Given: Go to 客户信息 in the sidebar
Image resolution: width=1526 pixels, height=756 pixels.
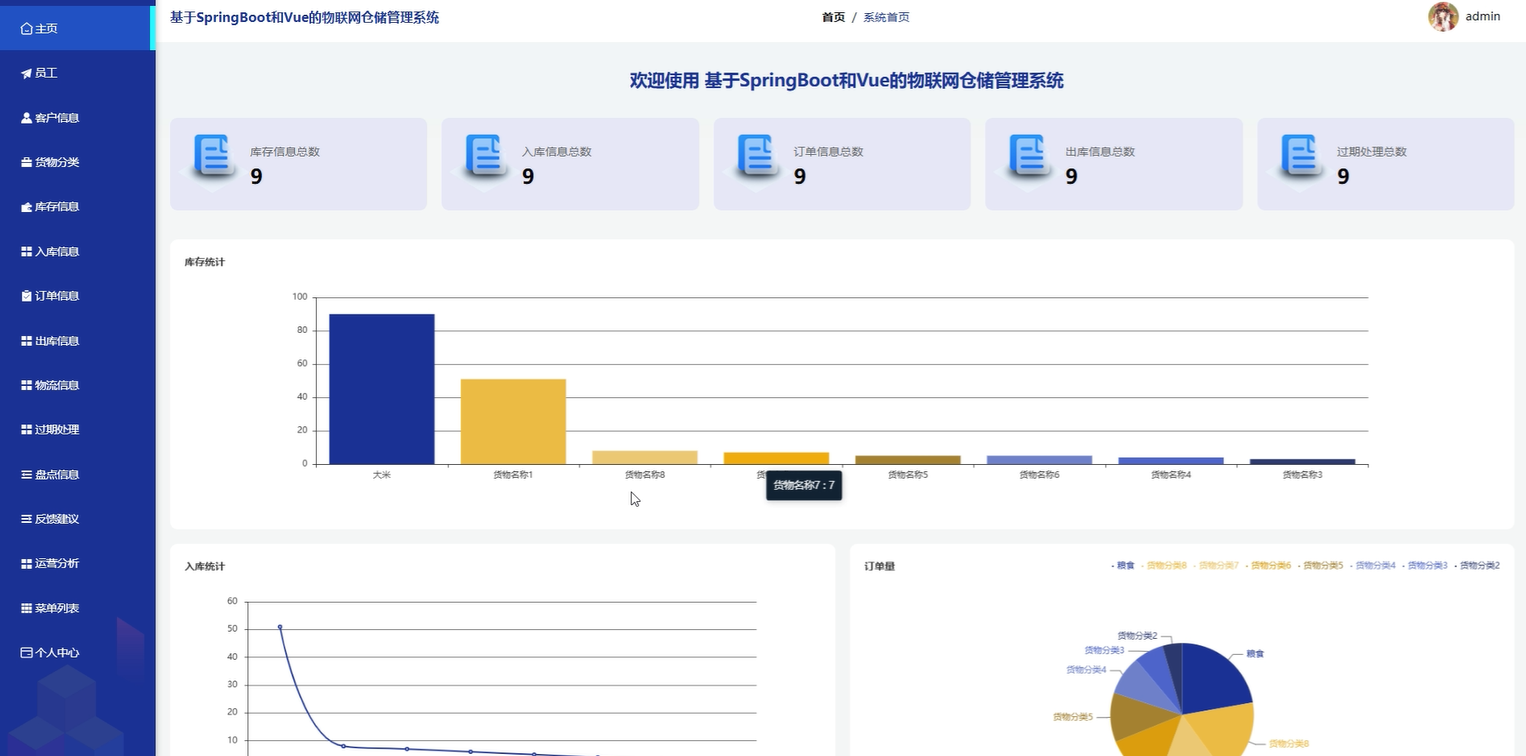Looking at the screenshot, I should pyautogui.click(x=77, y=118).
